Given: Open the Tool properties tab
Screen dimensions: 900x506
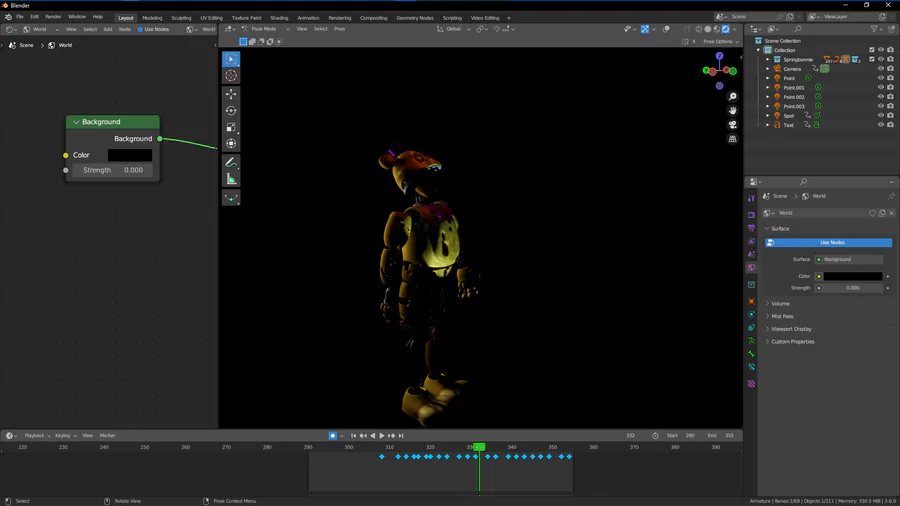Looking at the screenshot, I should (x=751, y=198).
